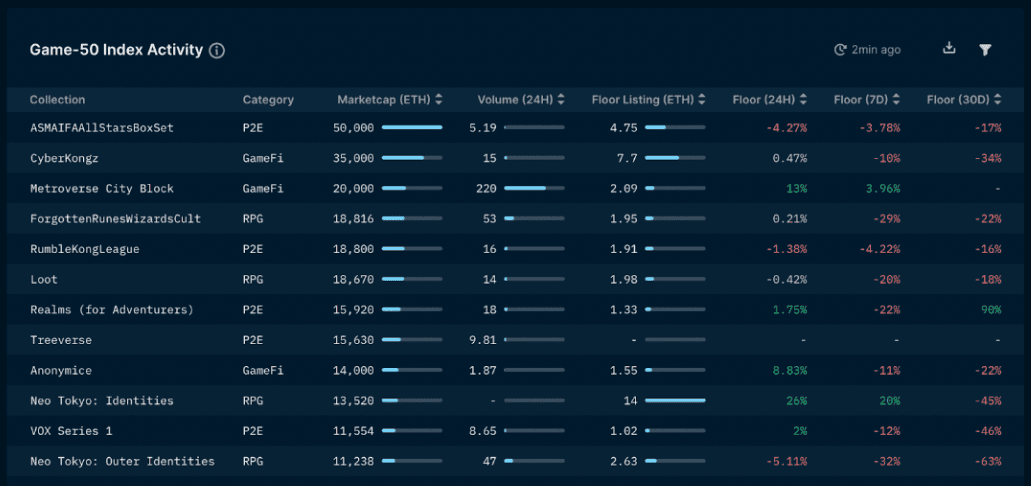Click the RPG category in Loot row
The image size is (1031, 486).
coord(253,279)
